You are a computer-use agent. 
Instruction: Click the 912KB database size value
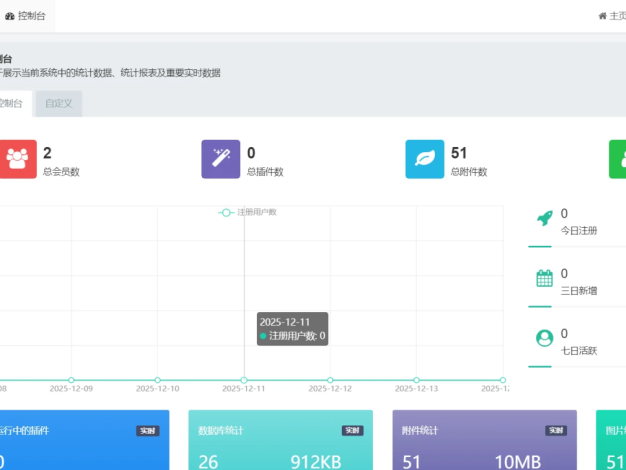(x=316, y=462)
